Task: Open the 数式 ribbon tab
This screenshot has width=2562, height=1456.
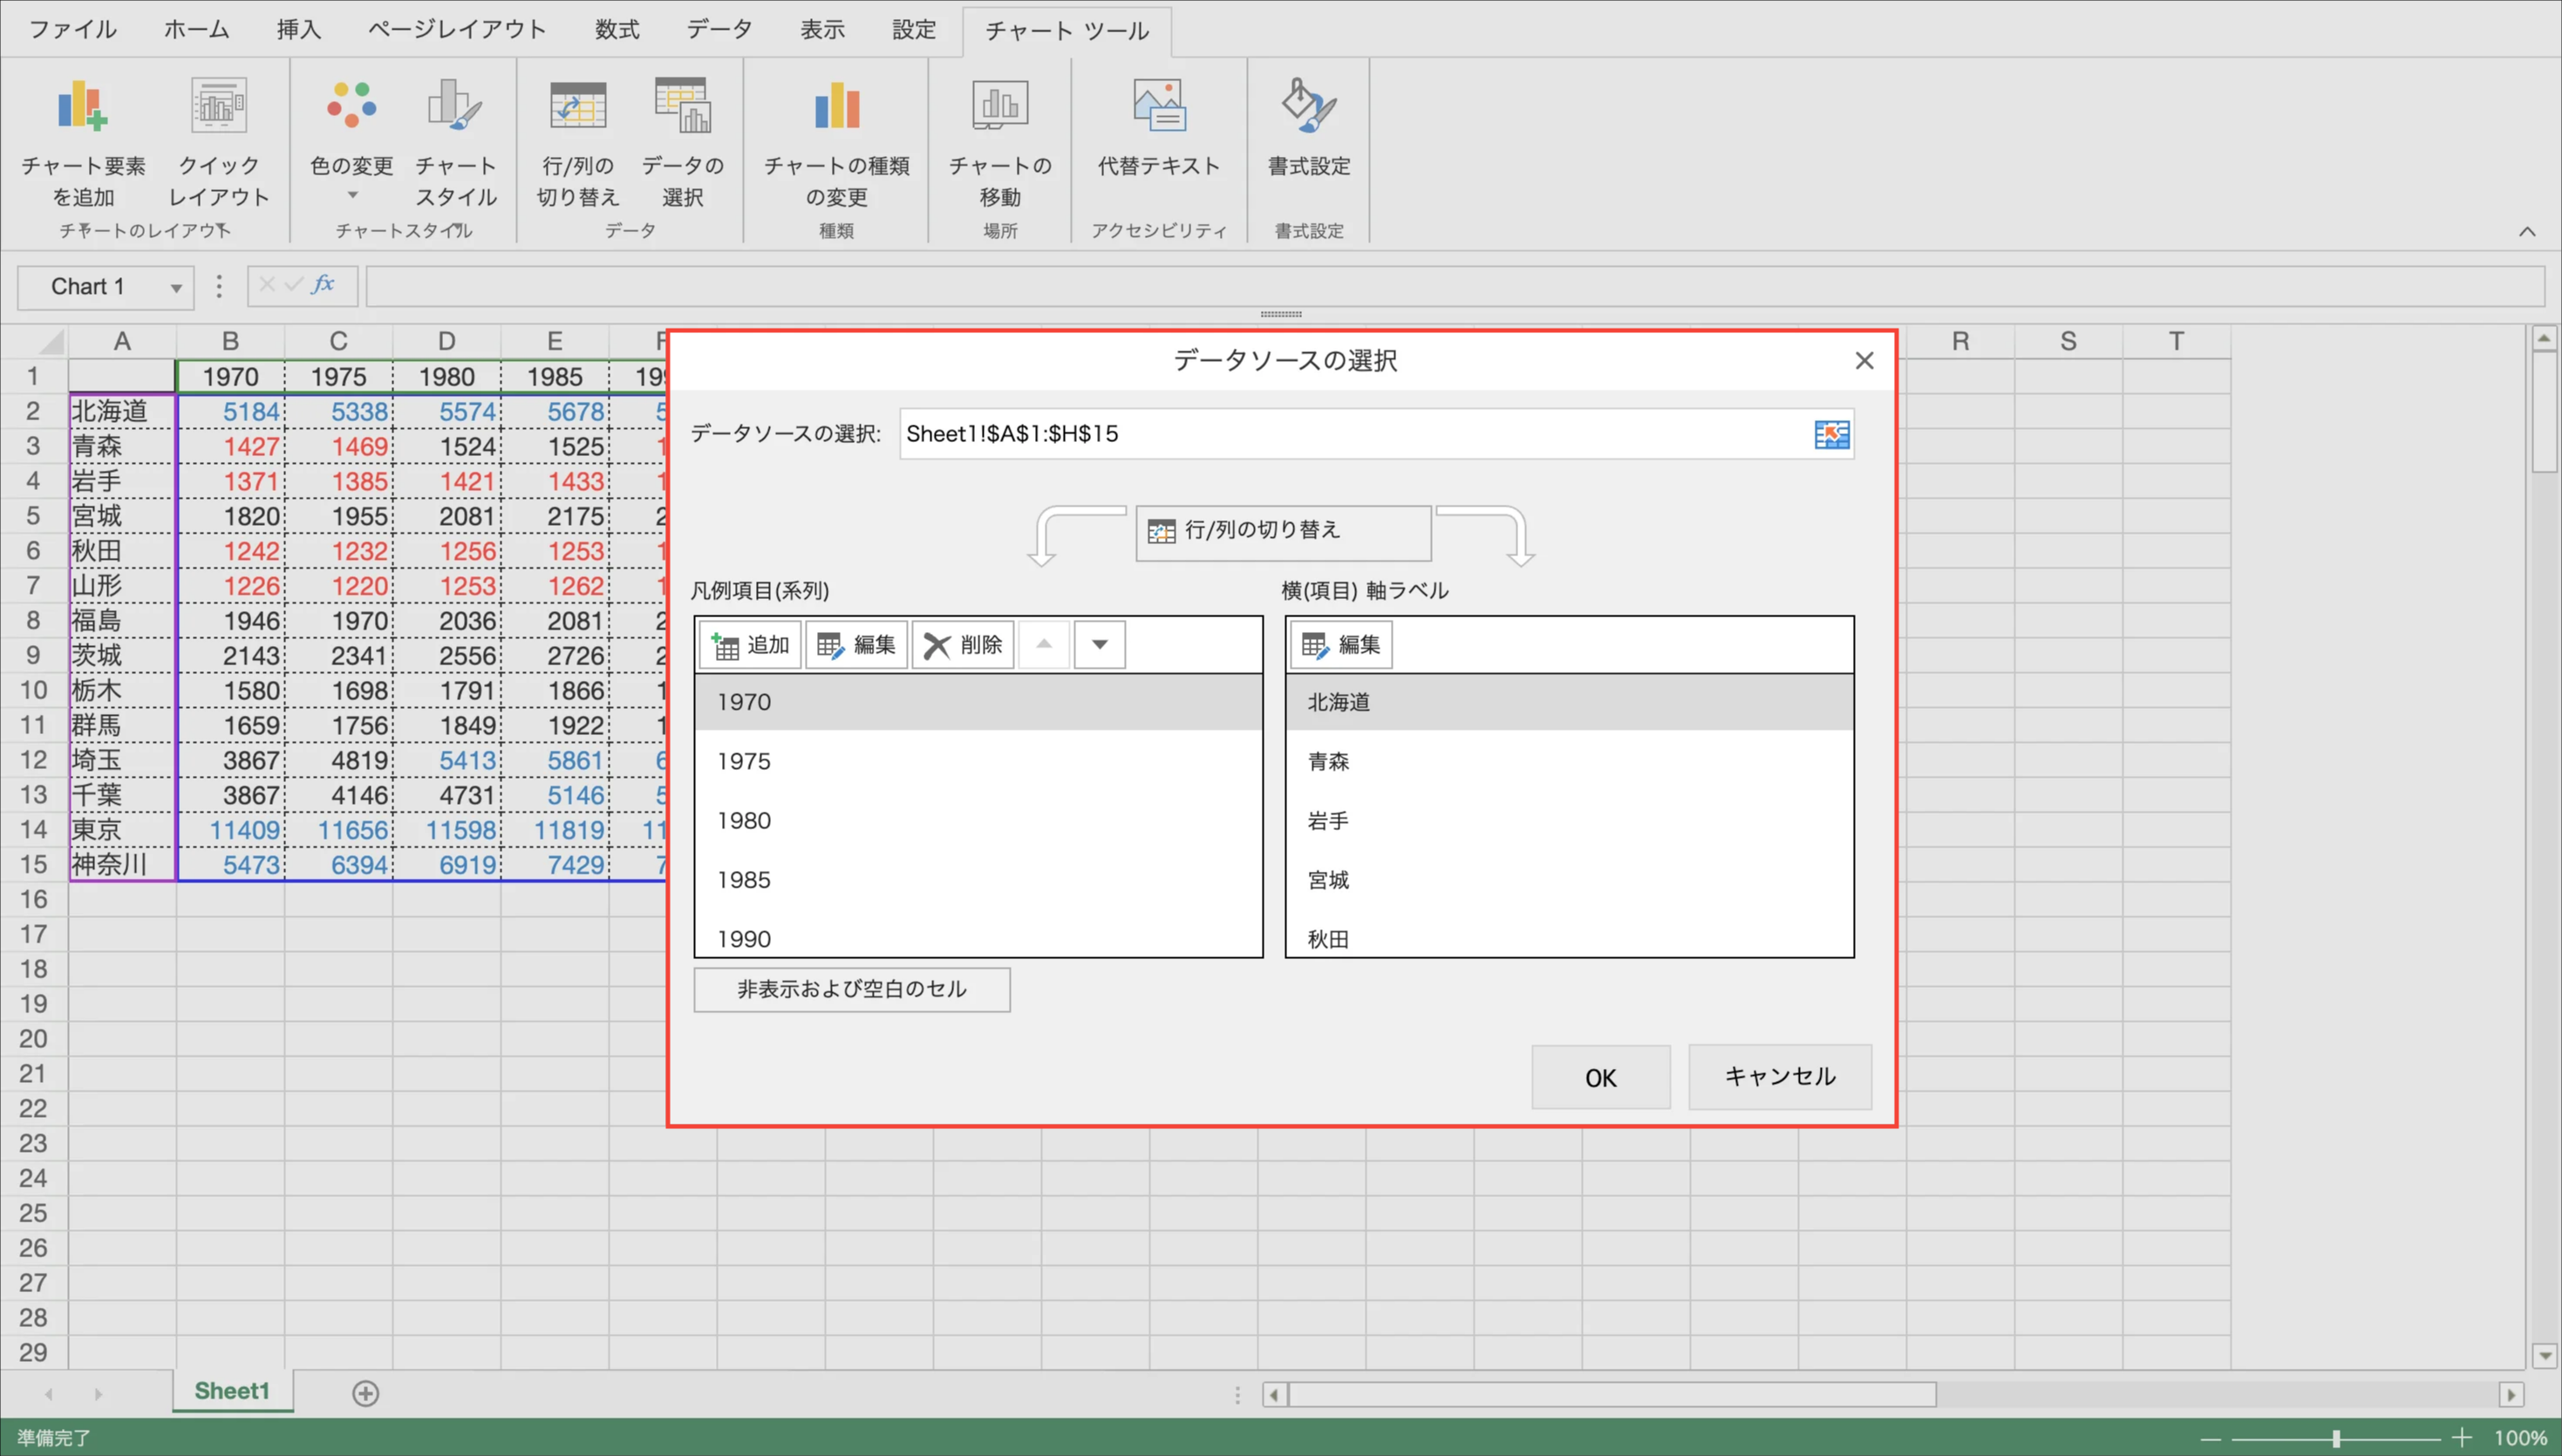Action: click(616, 30)
